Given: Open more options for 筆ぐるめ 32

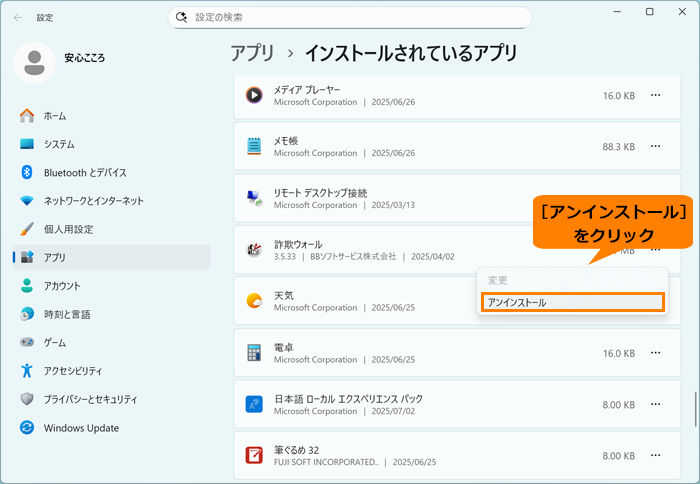Looking at the screenshot, I should pos(655,455).
